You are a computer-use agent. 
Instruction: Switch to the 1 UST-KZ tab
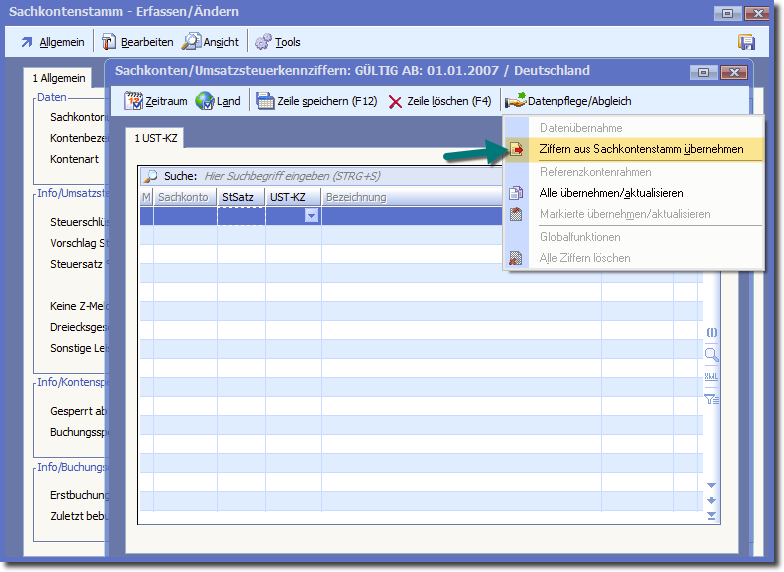(x=154, y=138)
